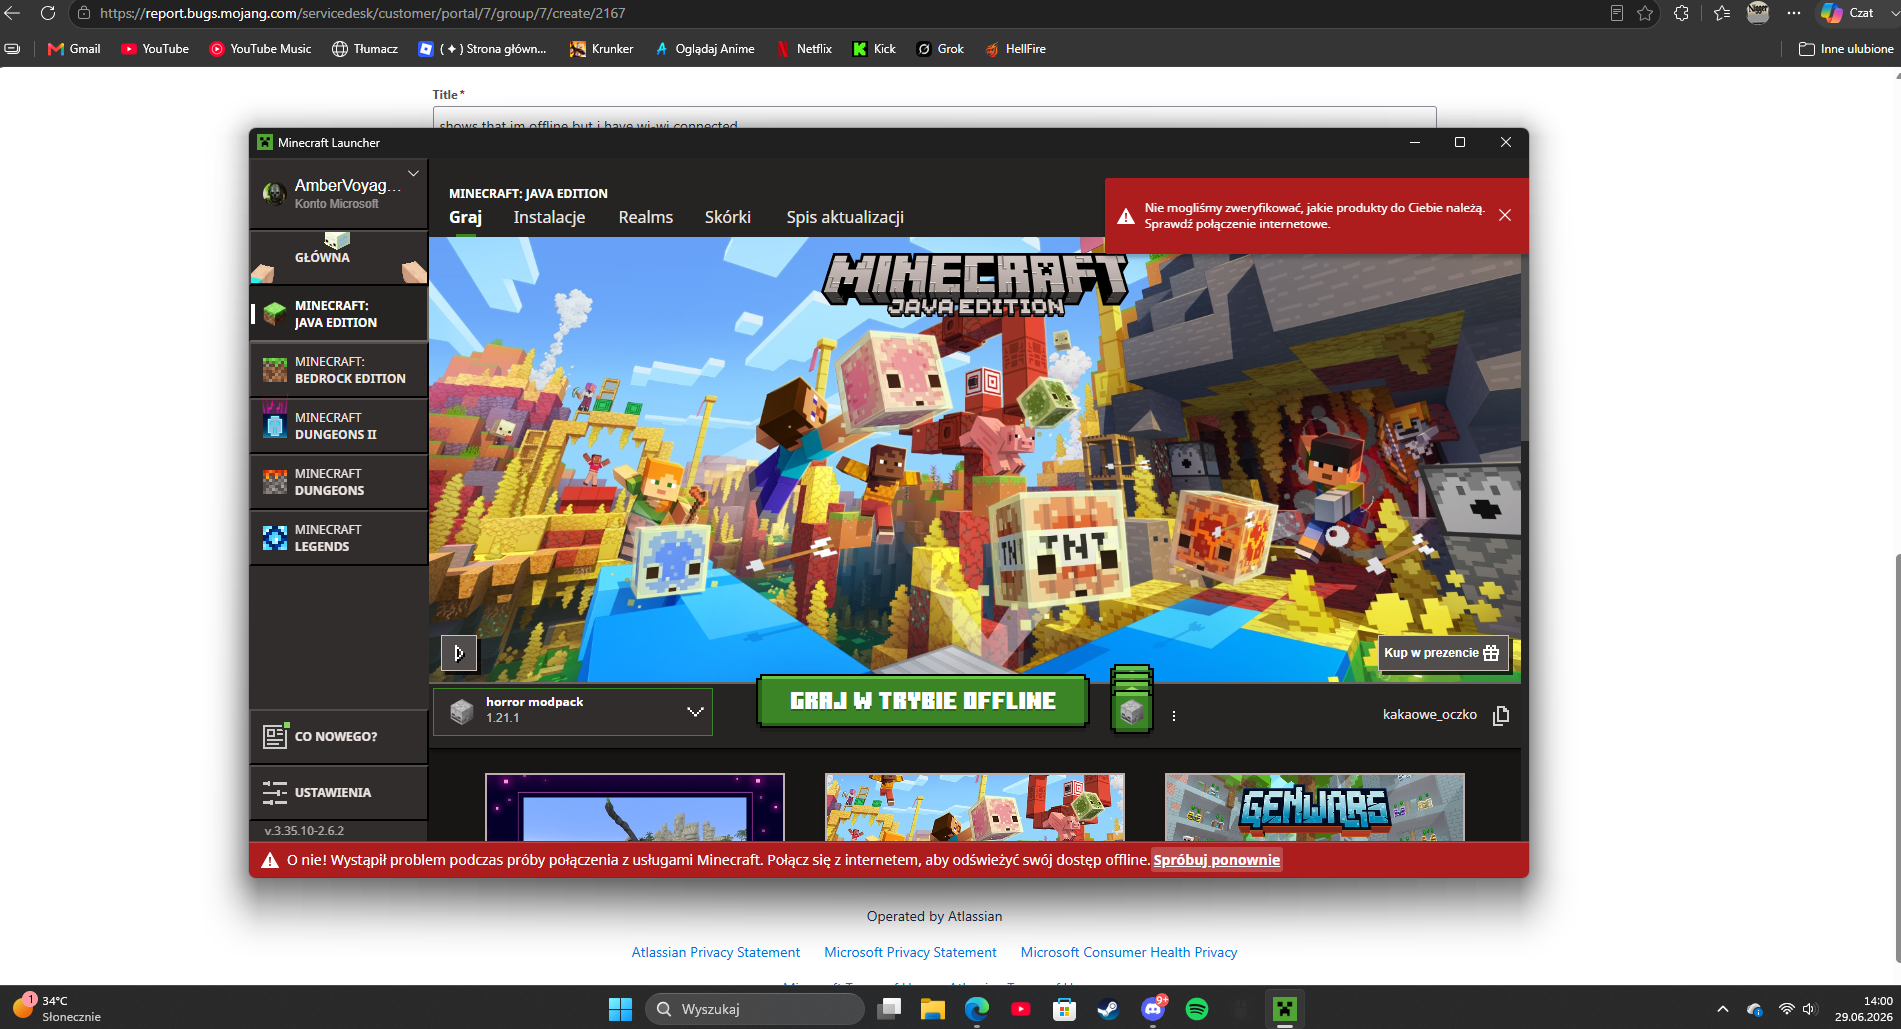This screenshot has width=1901, height=1029.
Task: Click the trailer play arrow on banner
Action: click(459, 653)
